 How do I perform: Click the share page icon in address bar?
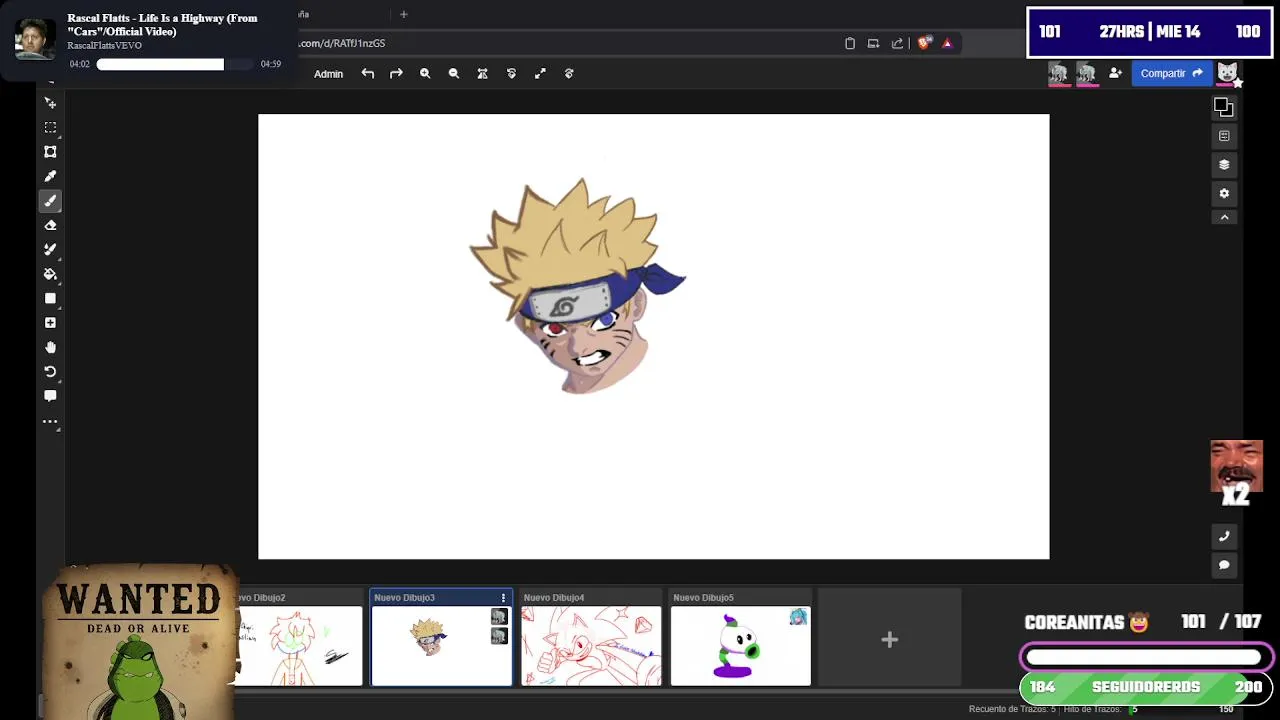pyautogui.click(x=897, y=43)
